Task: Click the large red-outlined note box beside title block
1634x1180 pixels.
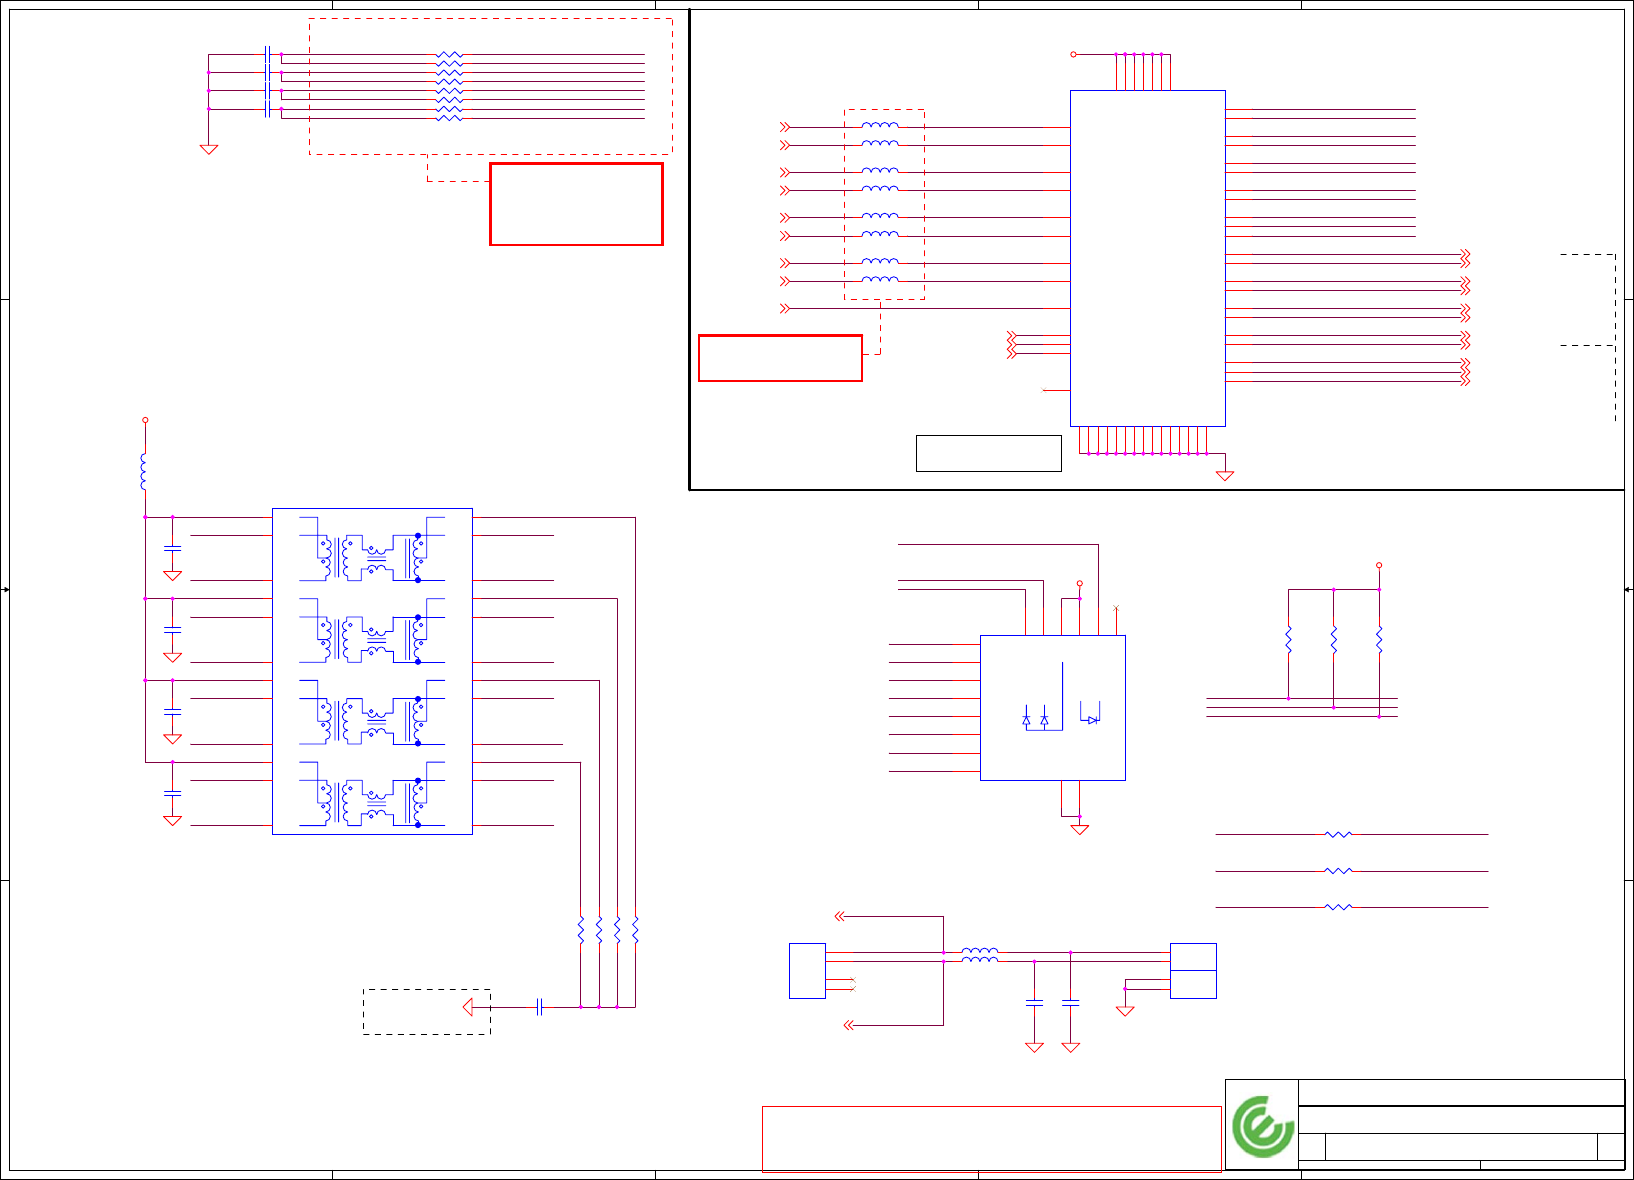Action: pos(992,1139)
